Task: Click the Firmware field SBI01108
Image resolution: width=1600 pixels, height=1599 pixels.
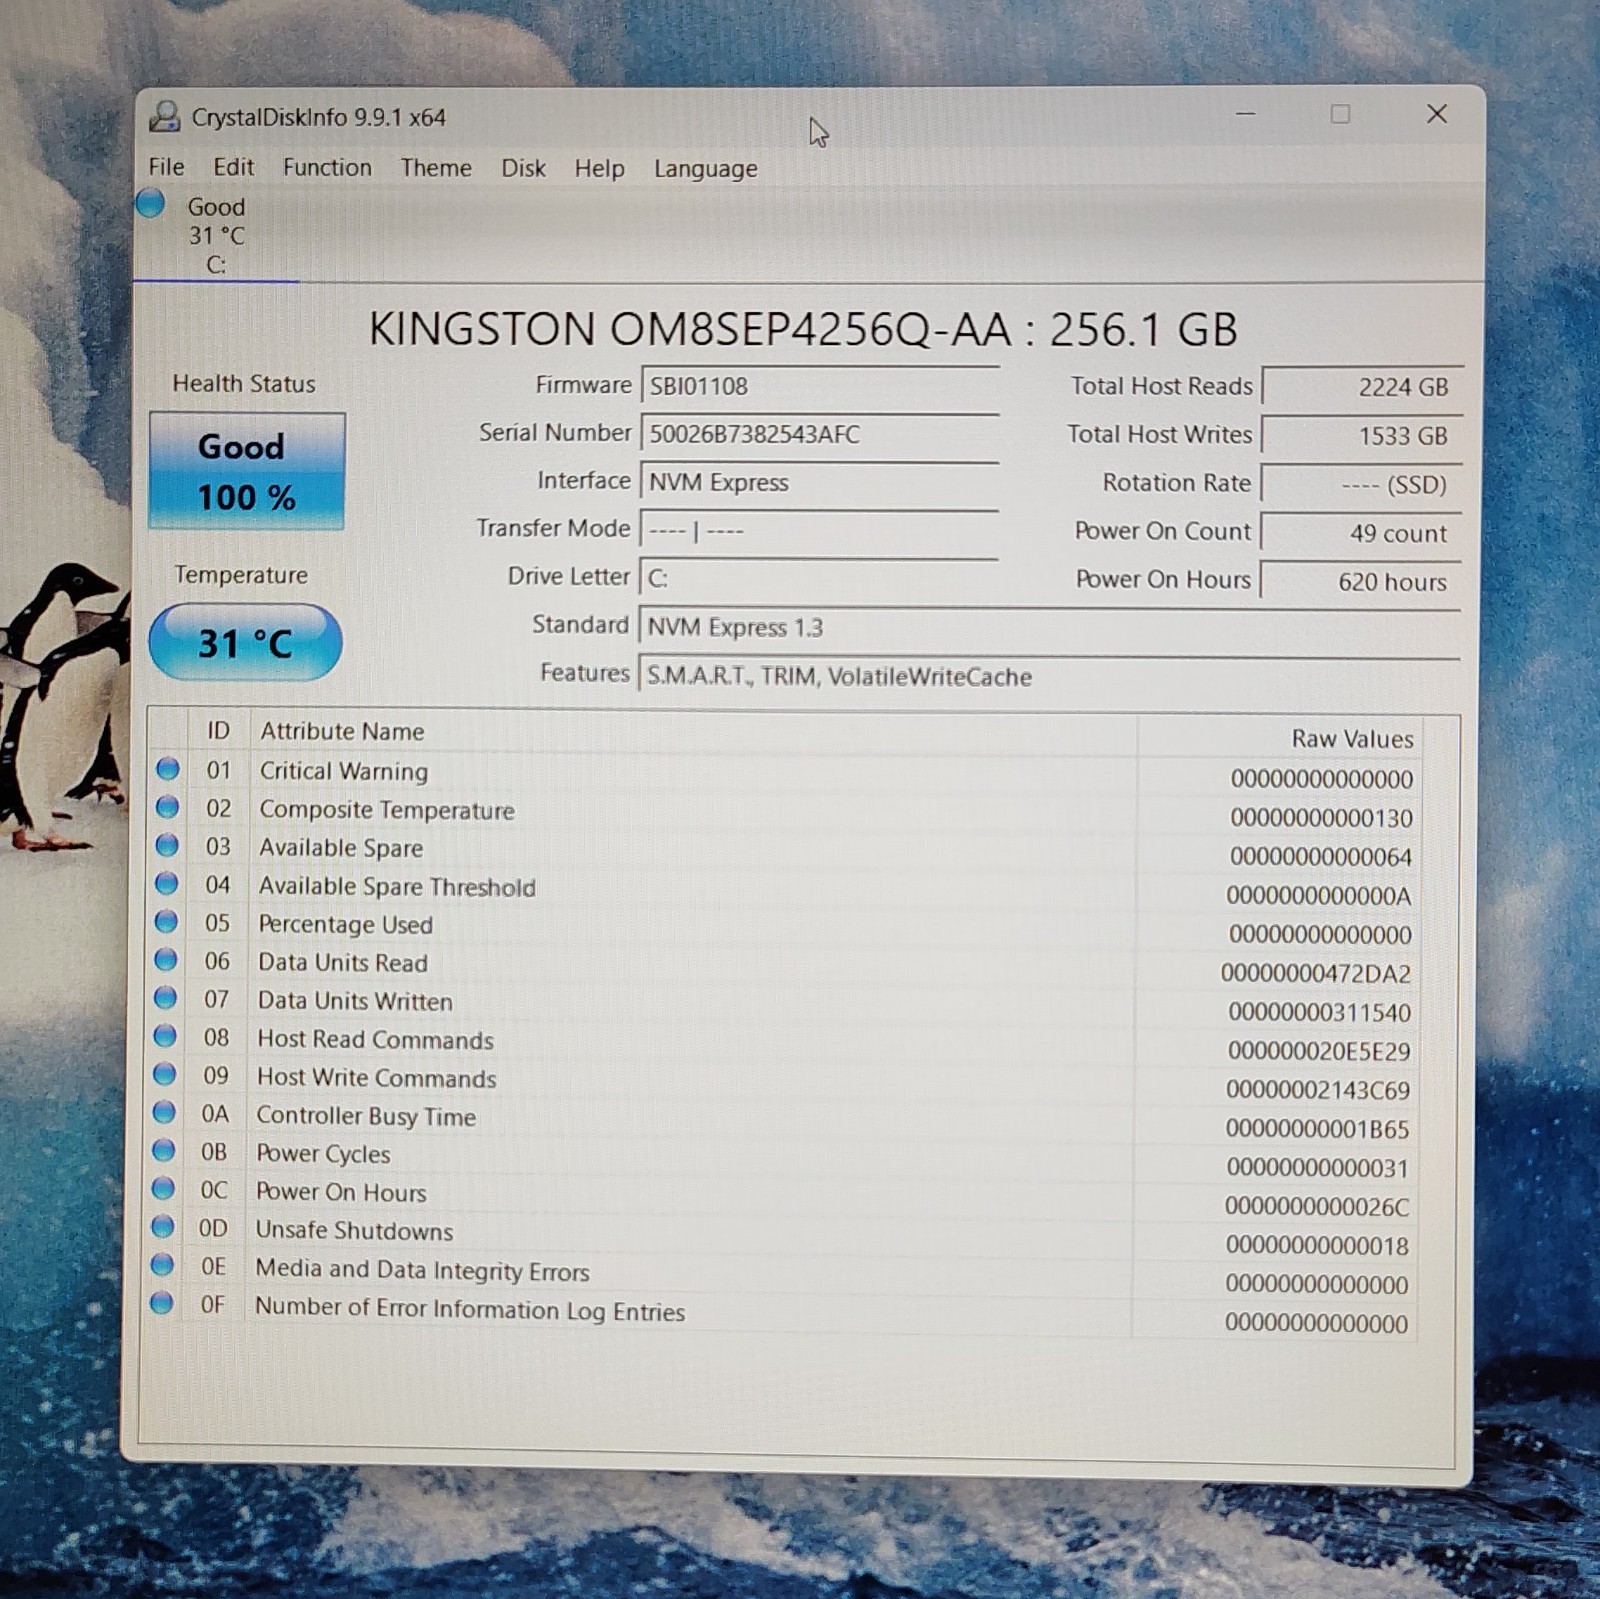Action: click(x=819, y=386)
